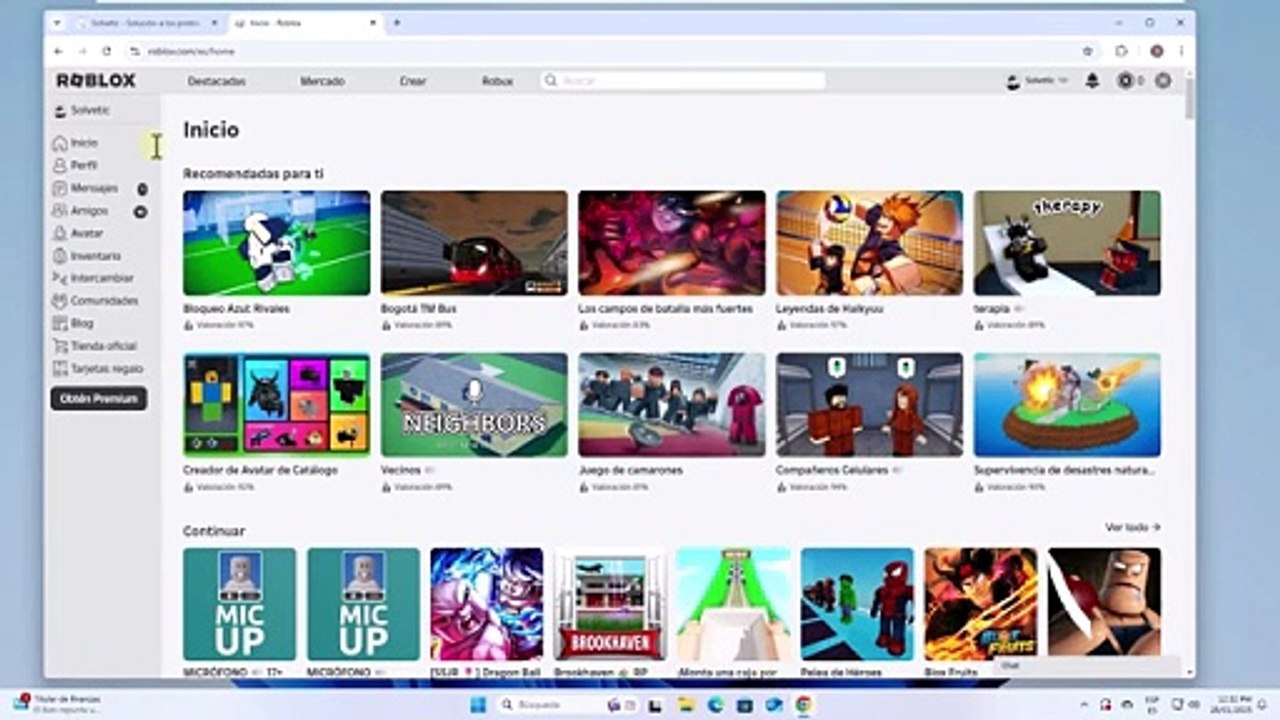Open the notifications bell in Roblox header
The image size is (1280, 720).
pos(1092,81)
